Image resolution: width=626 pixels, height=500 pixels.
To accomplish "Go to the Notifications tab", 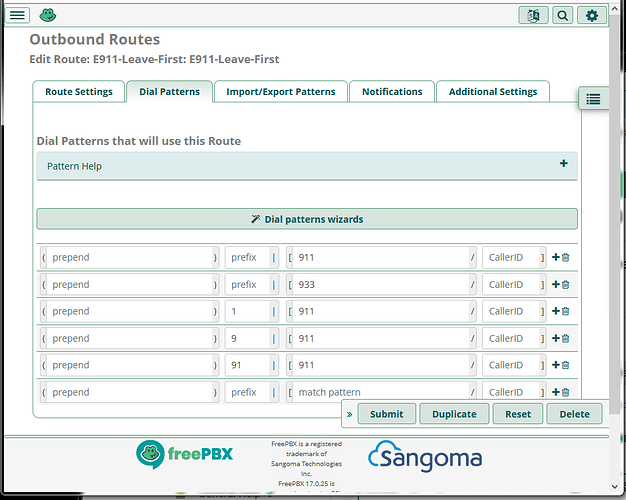I will (392, 92).
